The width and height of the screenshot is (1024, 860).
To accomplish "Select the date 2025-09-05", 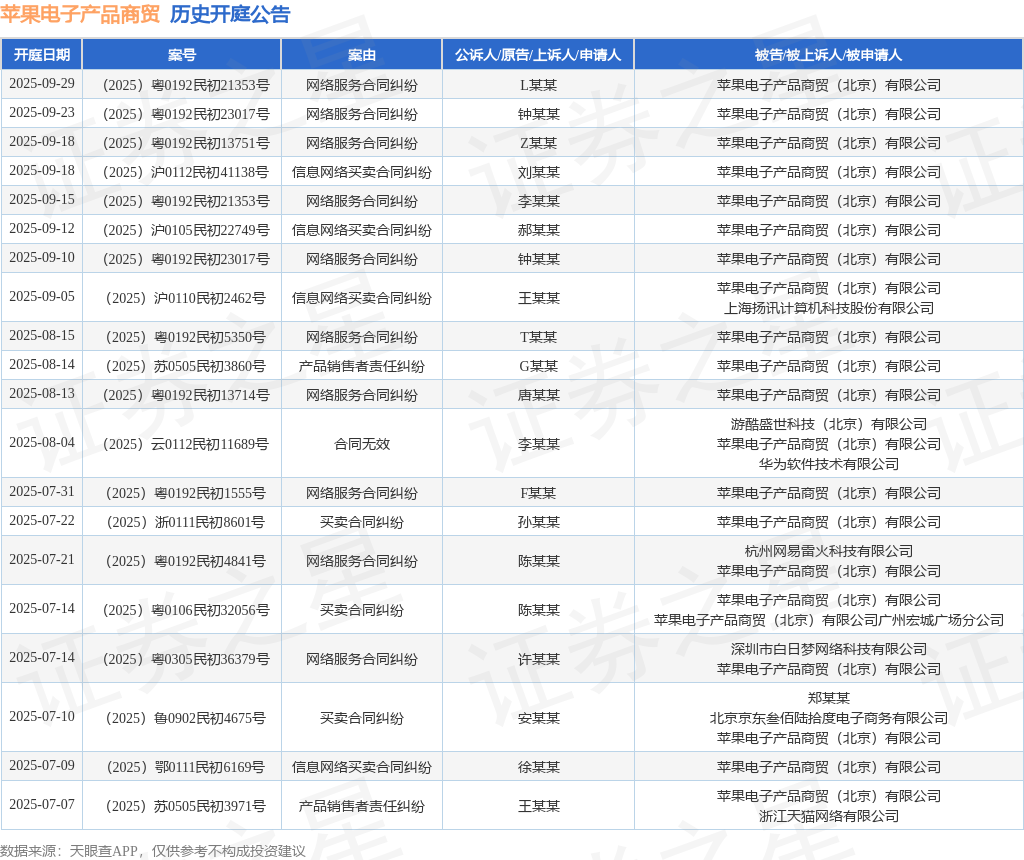I will point(42,296).
